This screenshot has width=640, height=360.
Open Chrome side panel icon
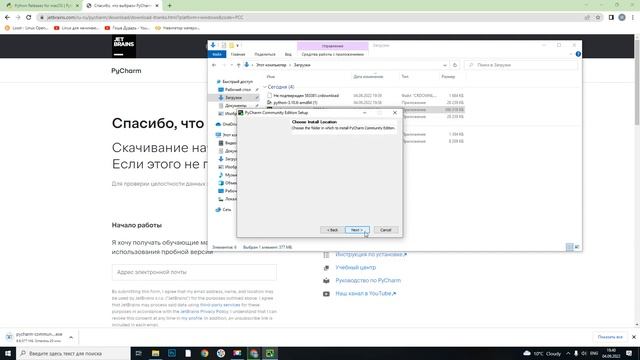click(611, 18)
